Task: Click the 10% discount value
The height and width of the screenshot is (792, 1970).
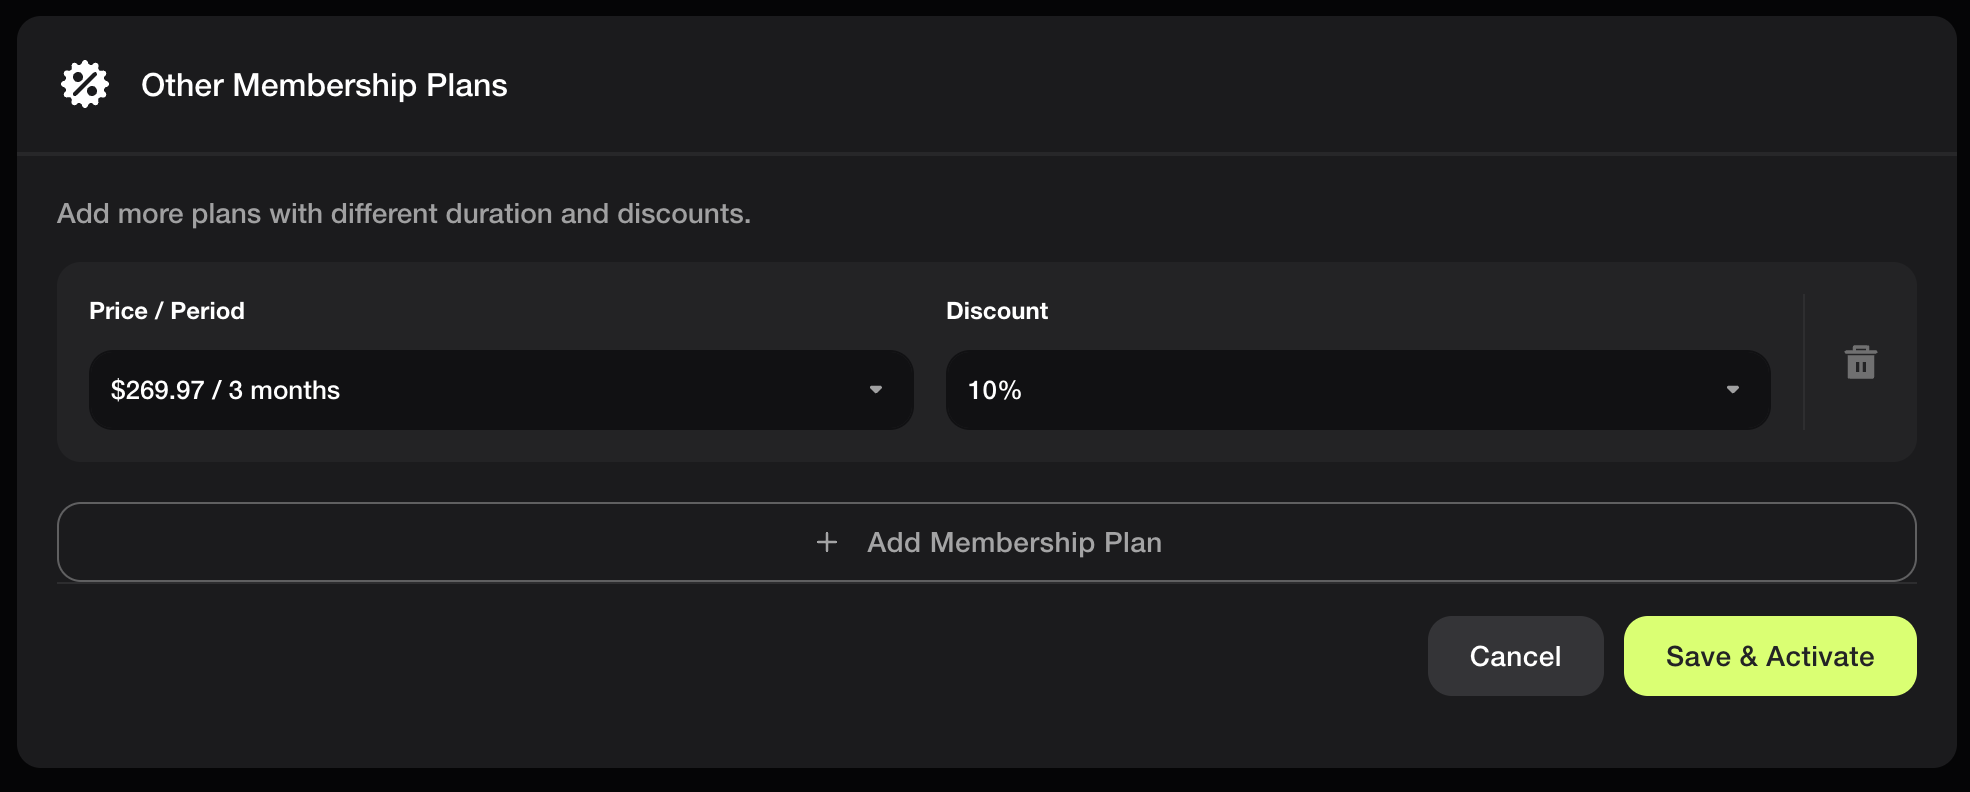Action: 994,390
